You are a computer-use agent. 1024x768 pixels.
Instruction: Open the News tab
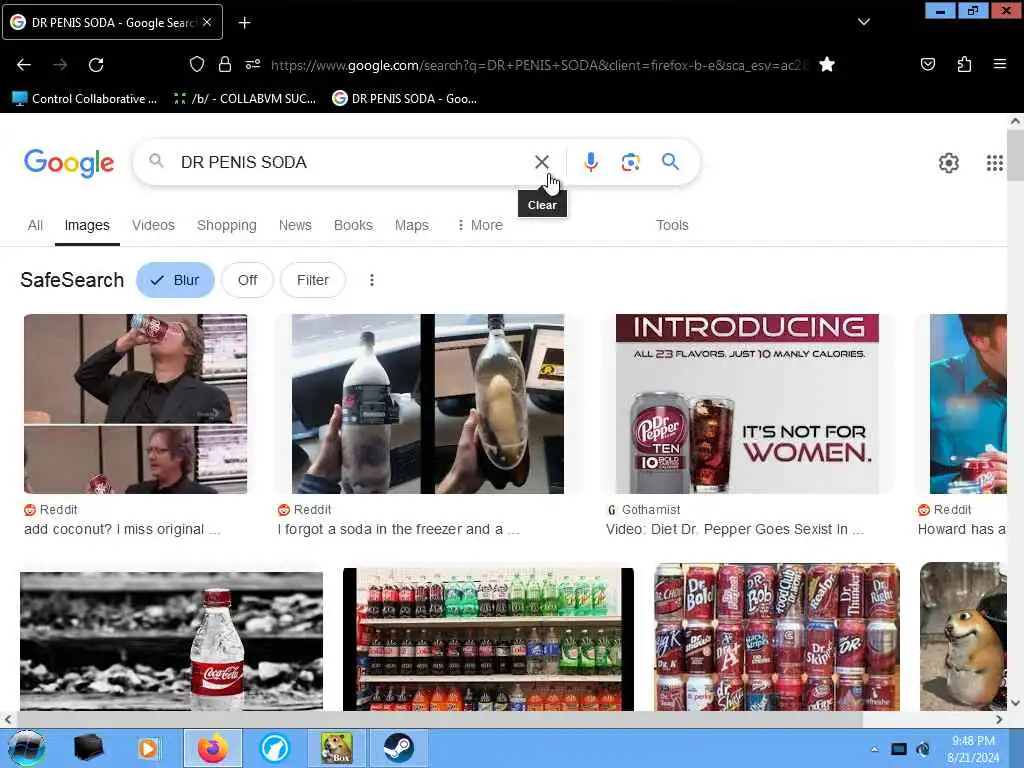point(295,225)
